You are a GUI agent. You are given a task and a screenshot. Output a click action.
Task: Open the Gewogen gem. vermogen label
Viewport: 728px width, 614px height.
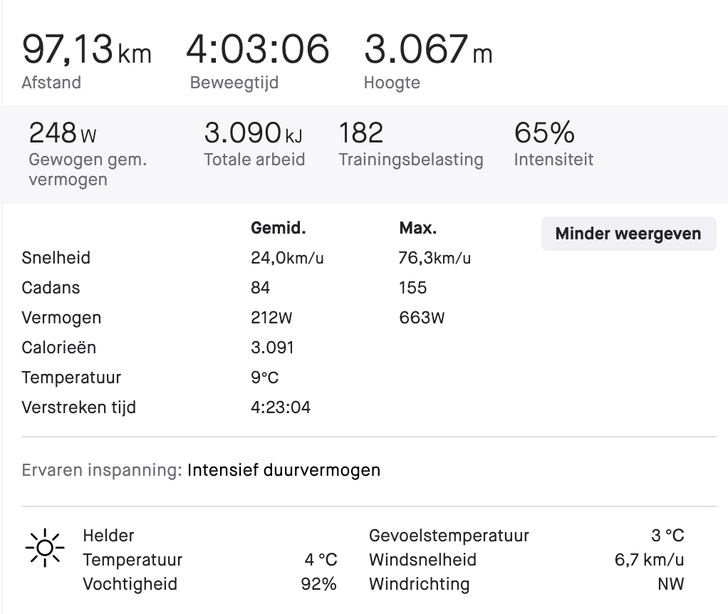[87, 169]
